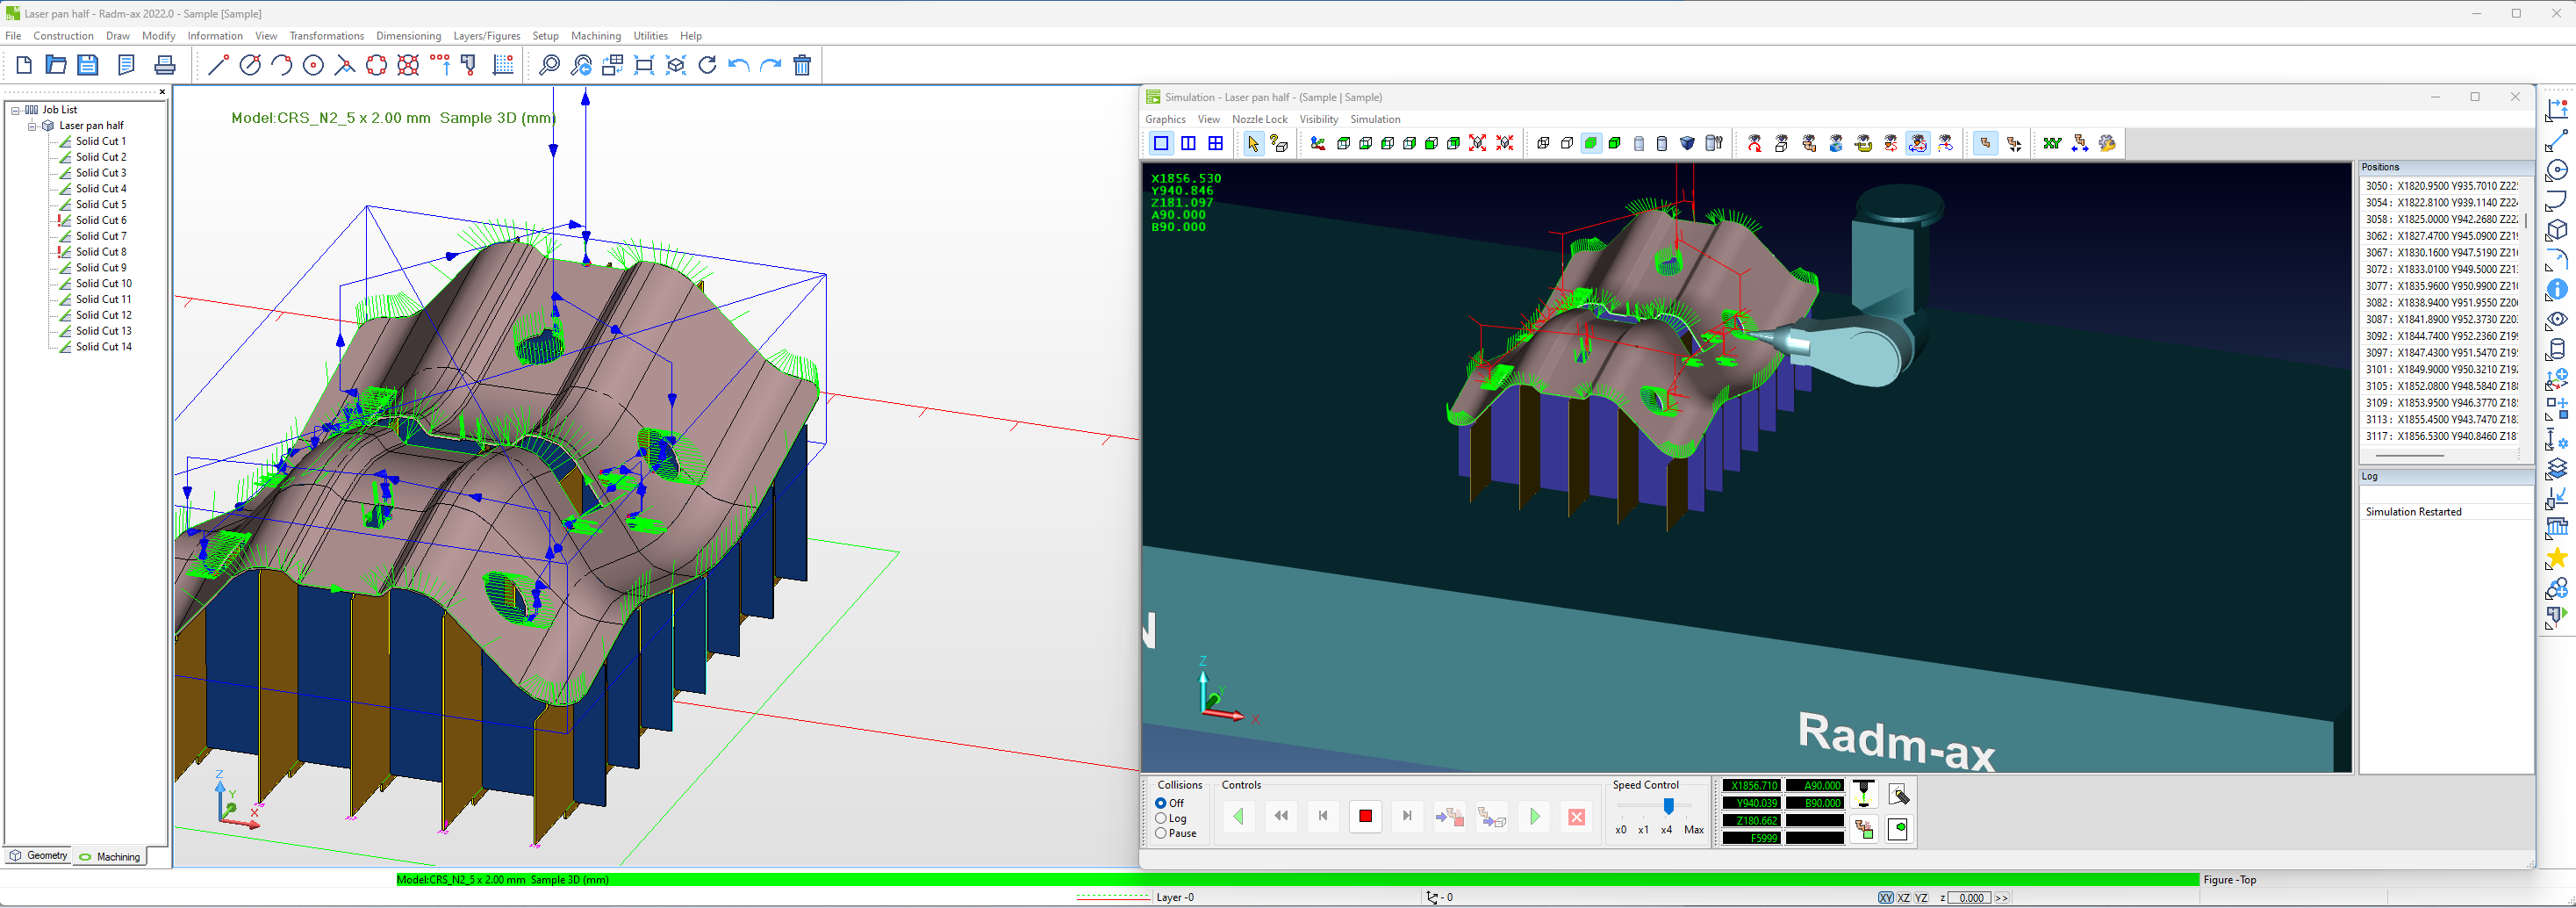Click the Speed Control slider handle
Screen dimensions: 2576x908
[x=1668, y=807]
